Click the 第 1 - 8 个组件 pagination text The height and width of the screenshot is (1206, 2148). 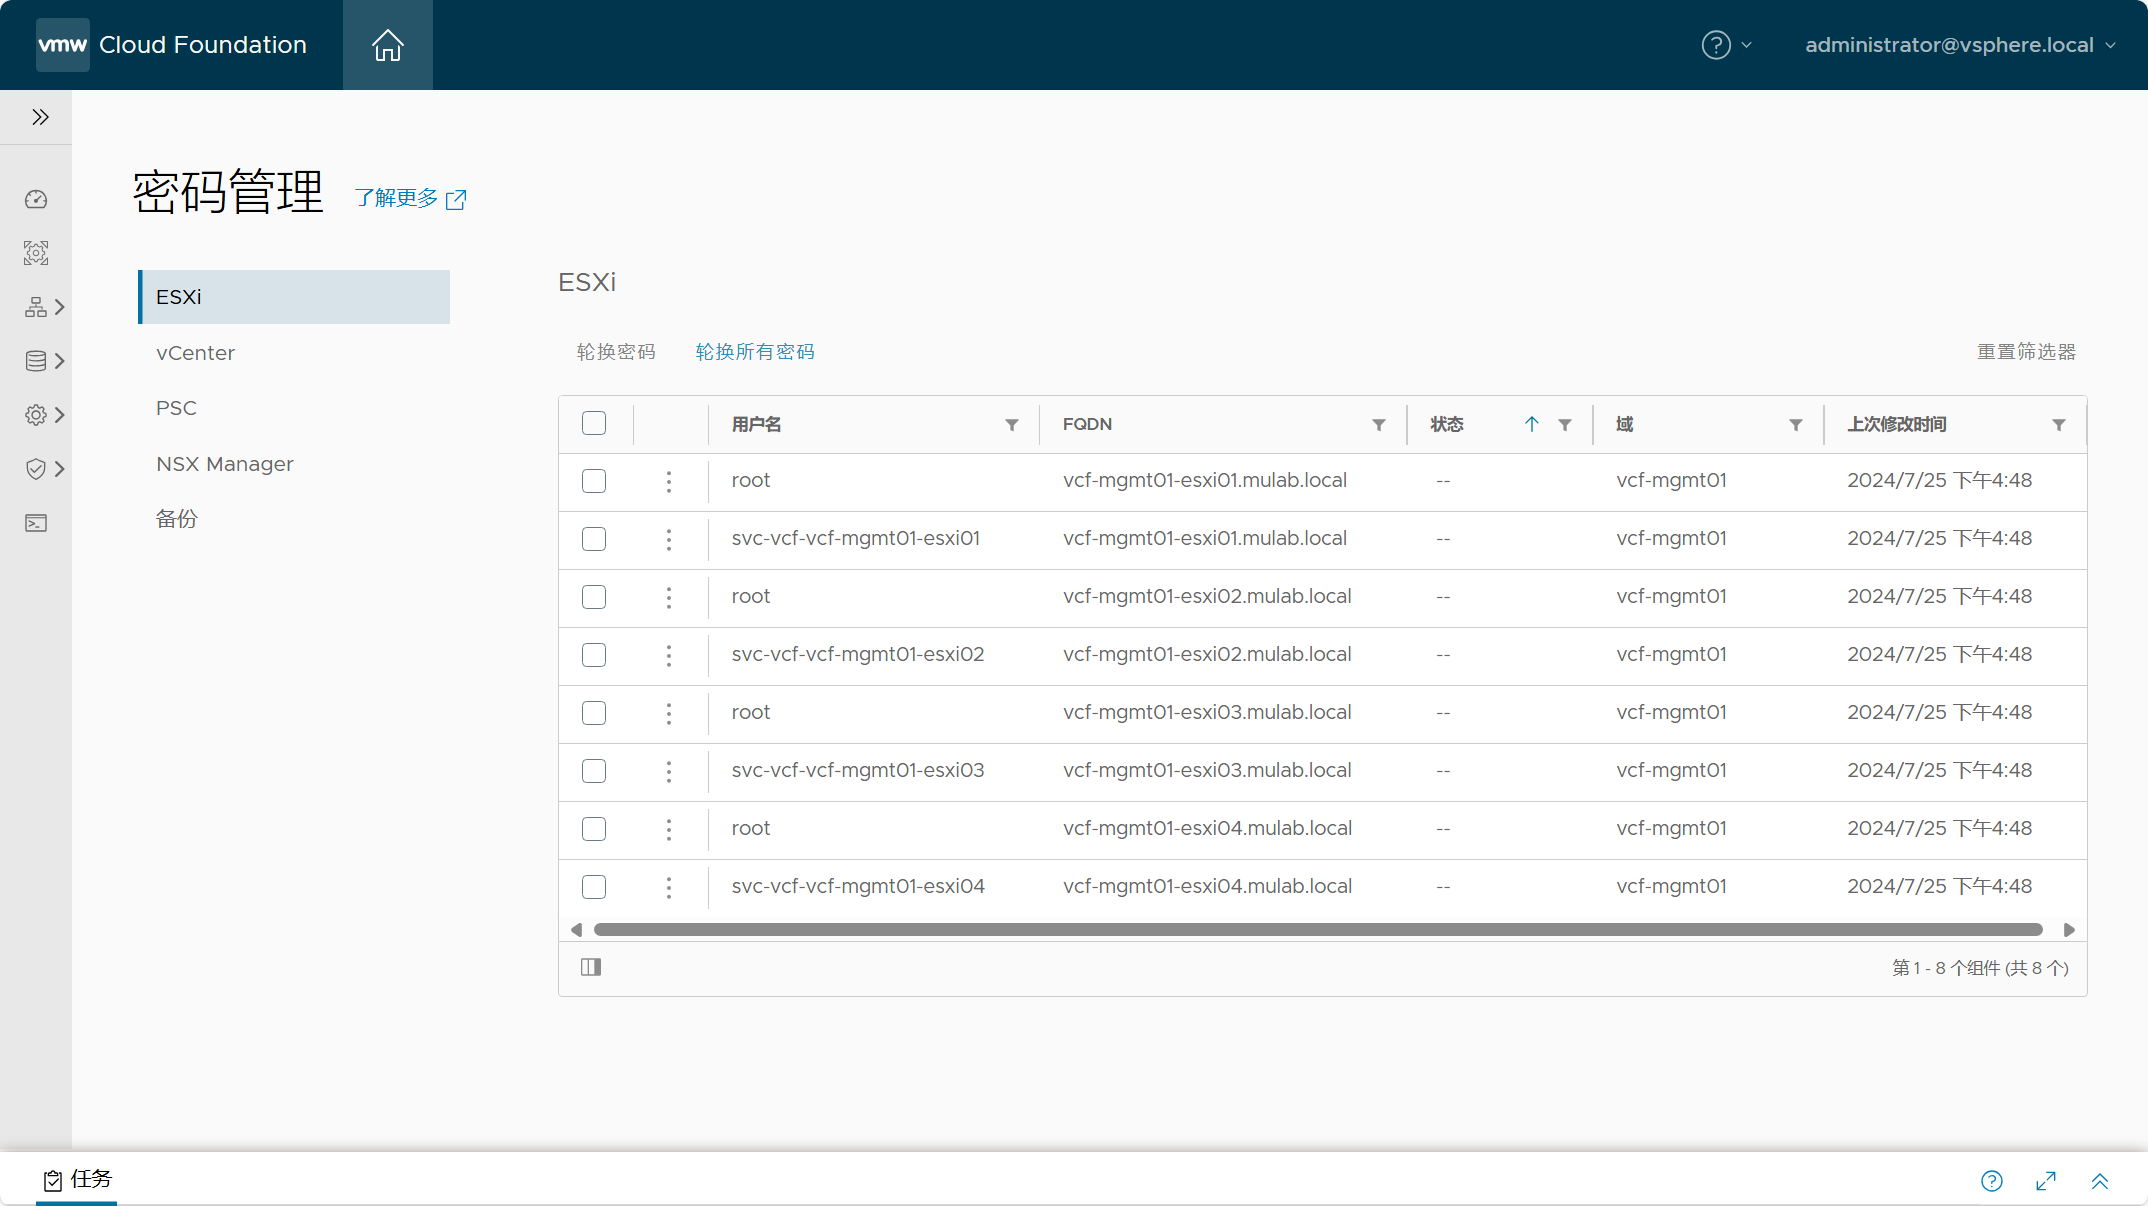1980,968
